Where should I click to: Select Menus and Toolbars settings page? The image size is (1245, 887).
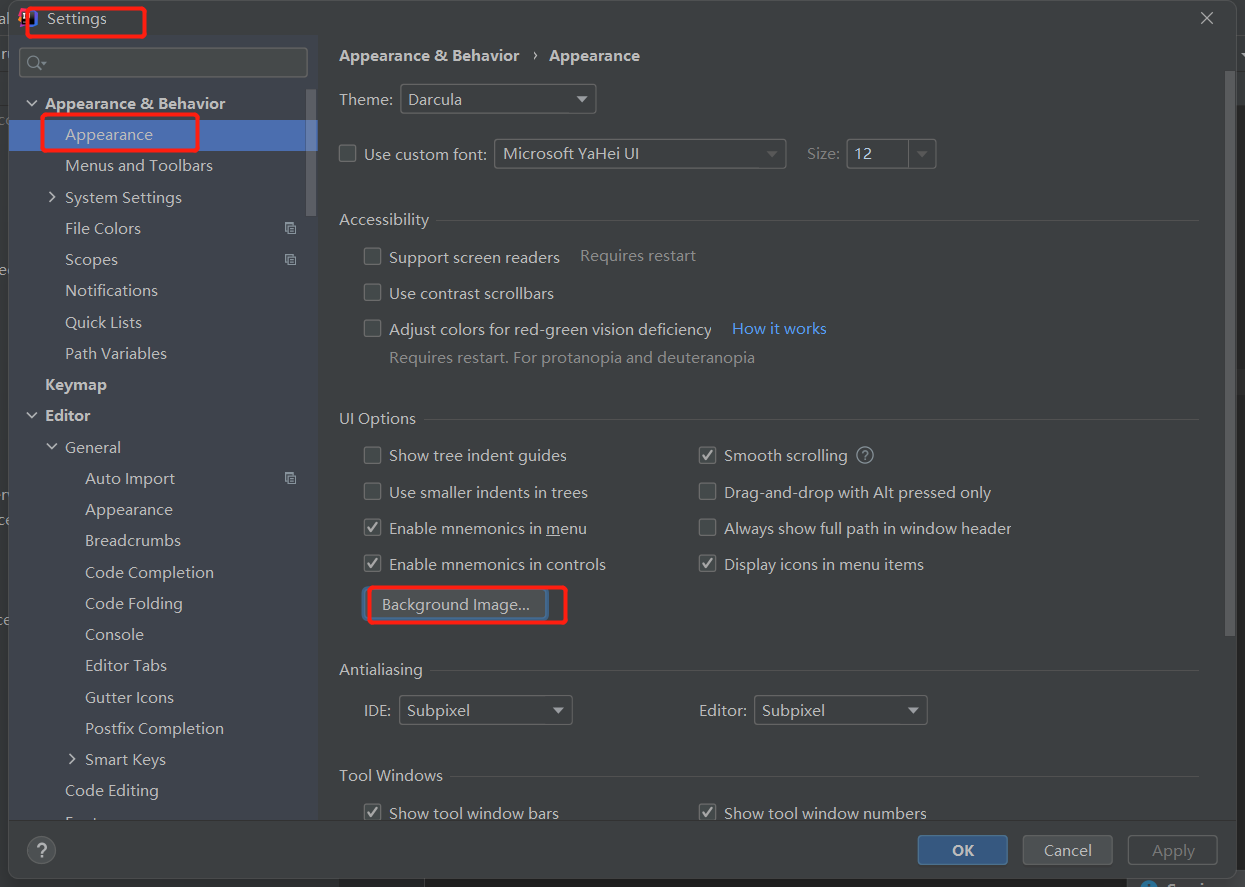(139, 166)
